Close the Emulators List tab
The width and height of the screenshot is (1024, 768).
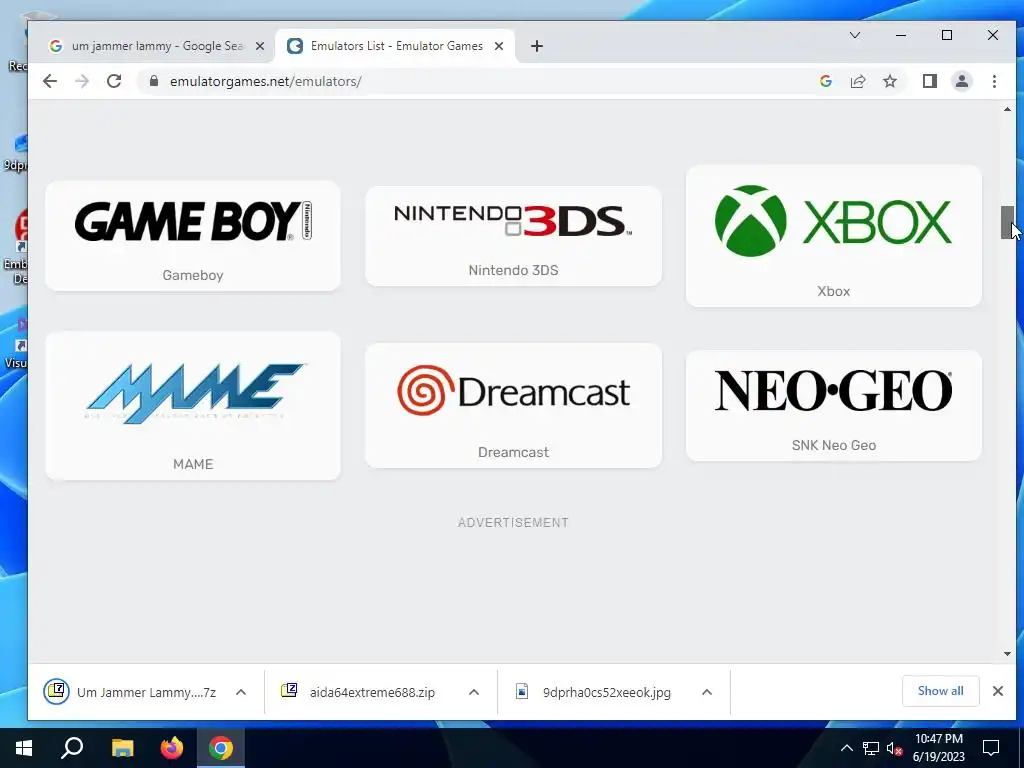tap(498, 46)
